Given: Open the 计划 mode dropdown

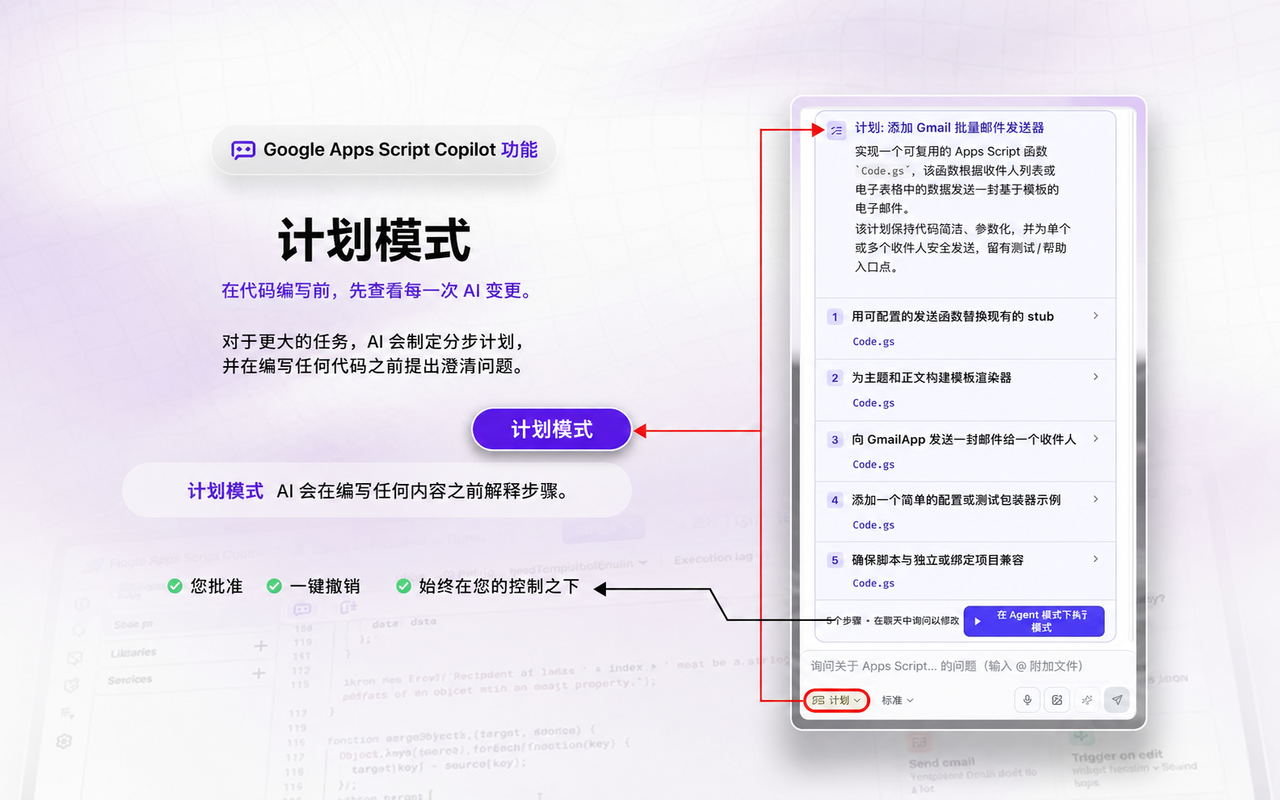Looking at the screenshot, I should click(x=836, y=700).
